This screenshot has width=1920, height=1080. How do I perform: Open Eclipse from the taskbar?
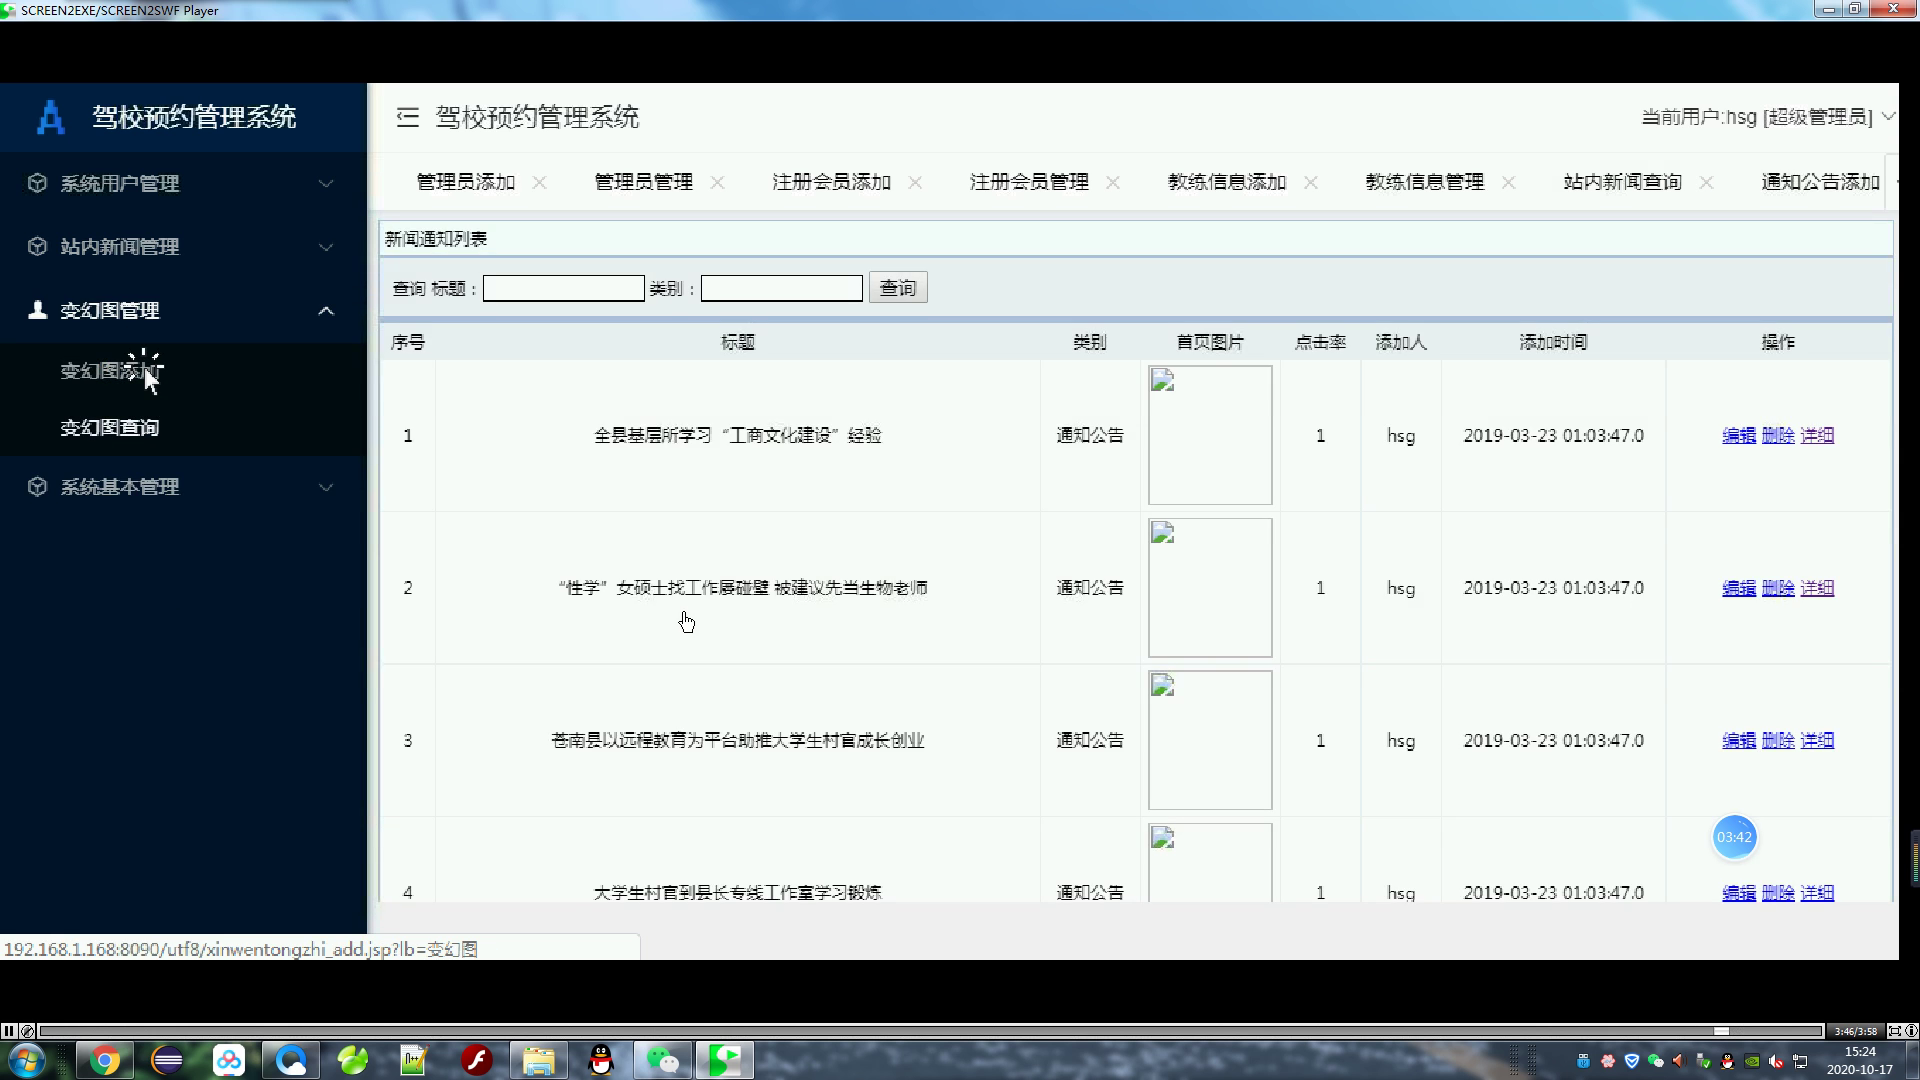[x=167, y=1060]
